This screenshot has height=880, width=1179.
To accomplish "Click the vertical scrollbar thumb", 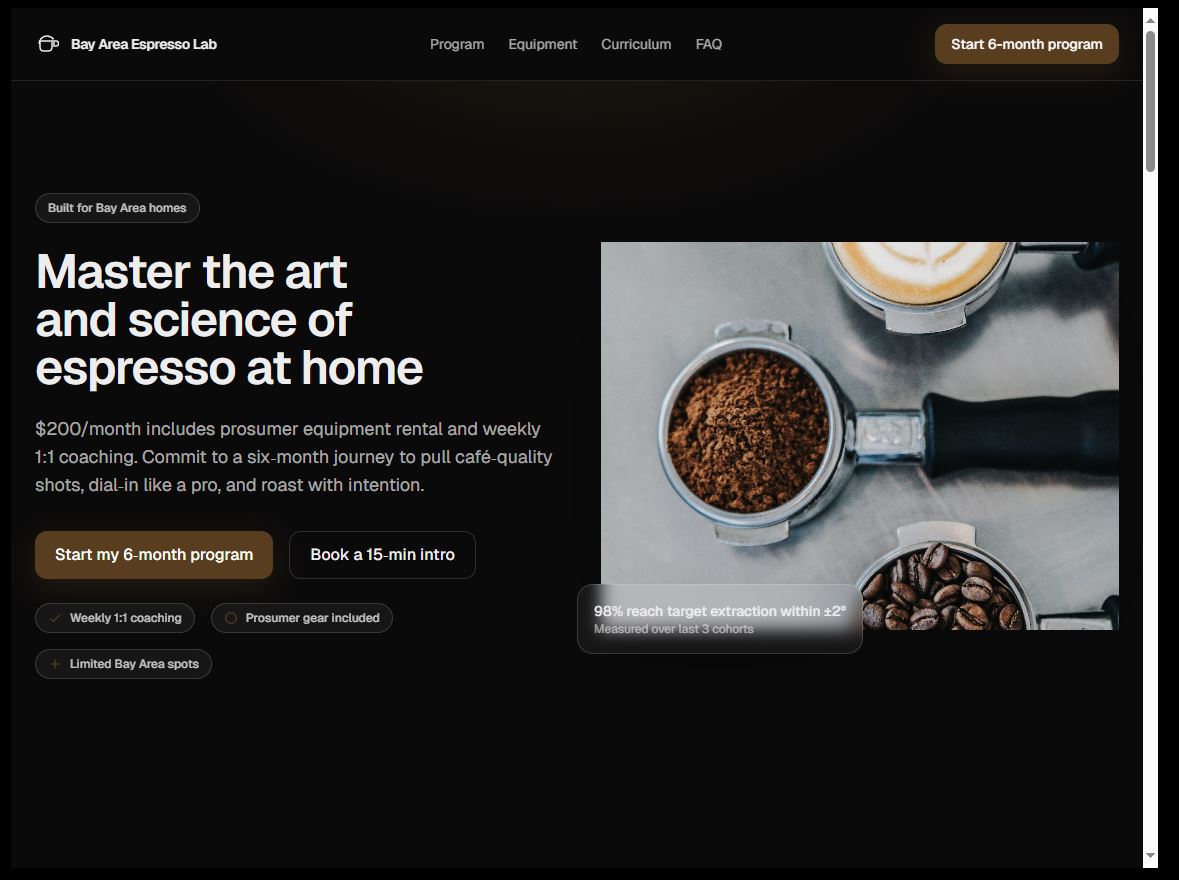I will click(x=1150, y=102).
